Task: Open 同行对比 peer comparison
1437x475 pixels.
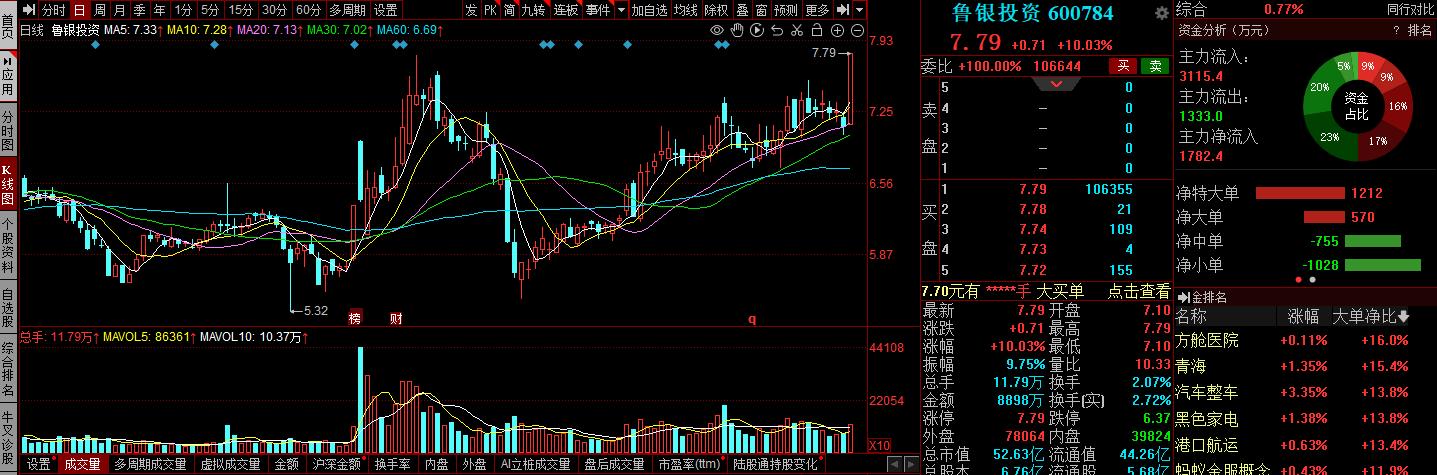Action: [1410, 8]
